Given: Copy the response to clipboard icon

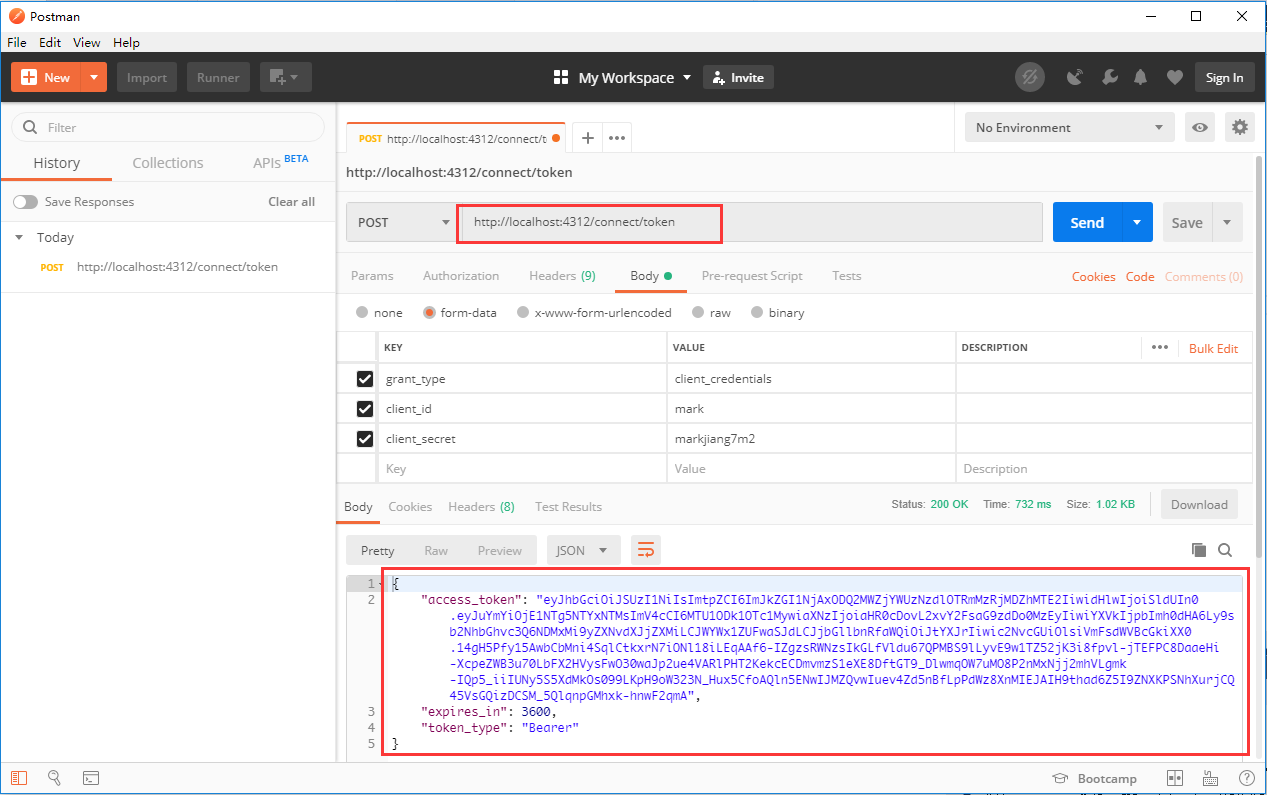Looking at the screenshot, I should coord(1199,550).
